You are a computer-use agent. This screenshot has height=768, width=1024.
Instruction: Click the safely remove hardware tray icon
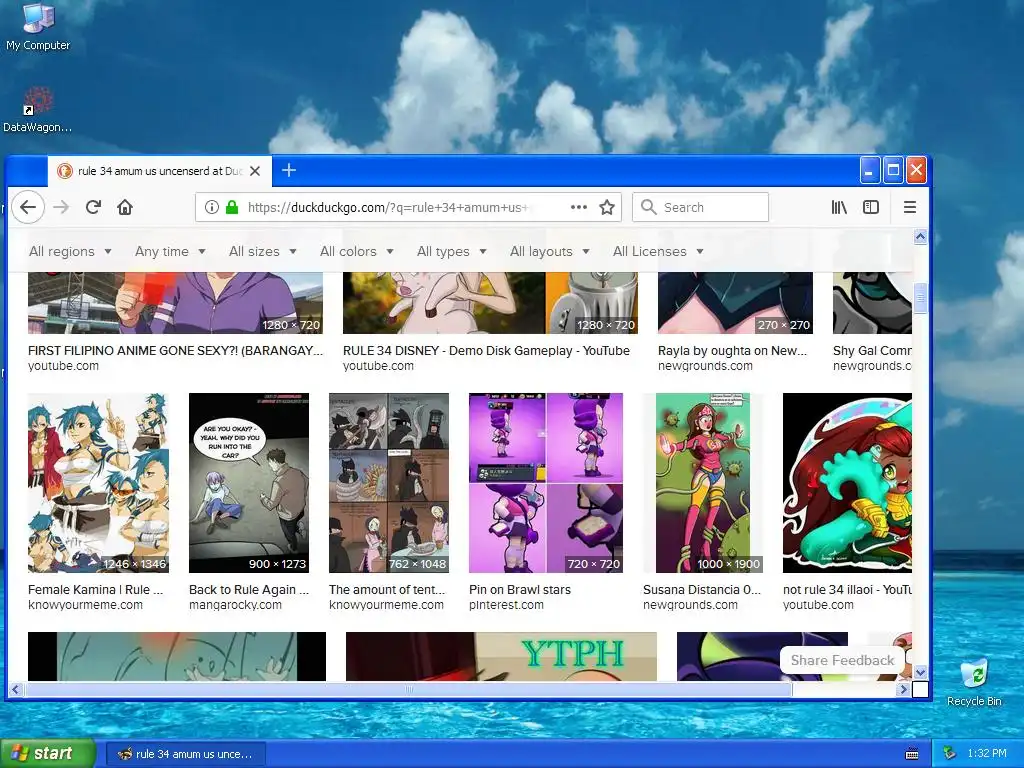[950, 754]
